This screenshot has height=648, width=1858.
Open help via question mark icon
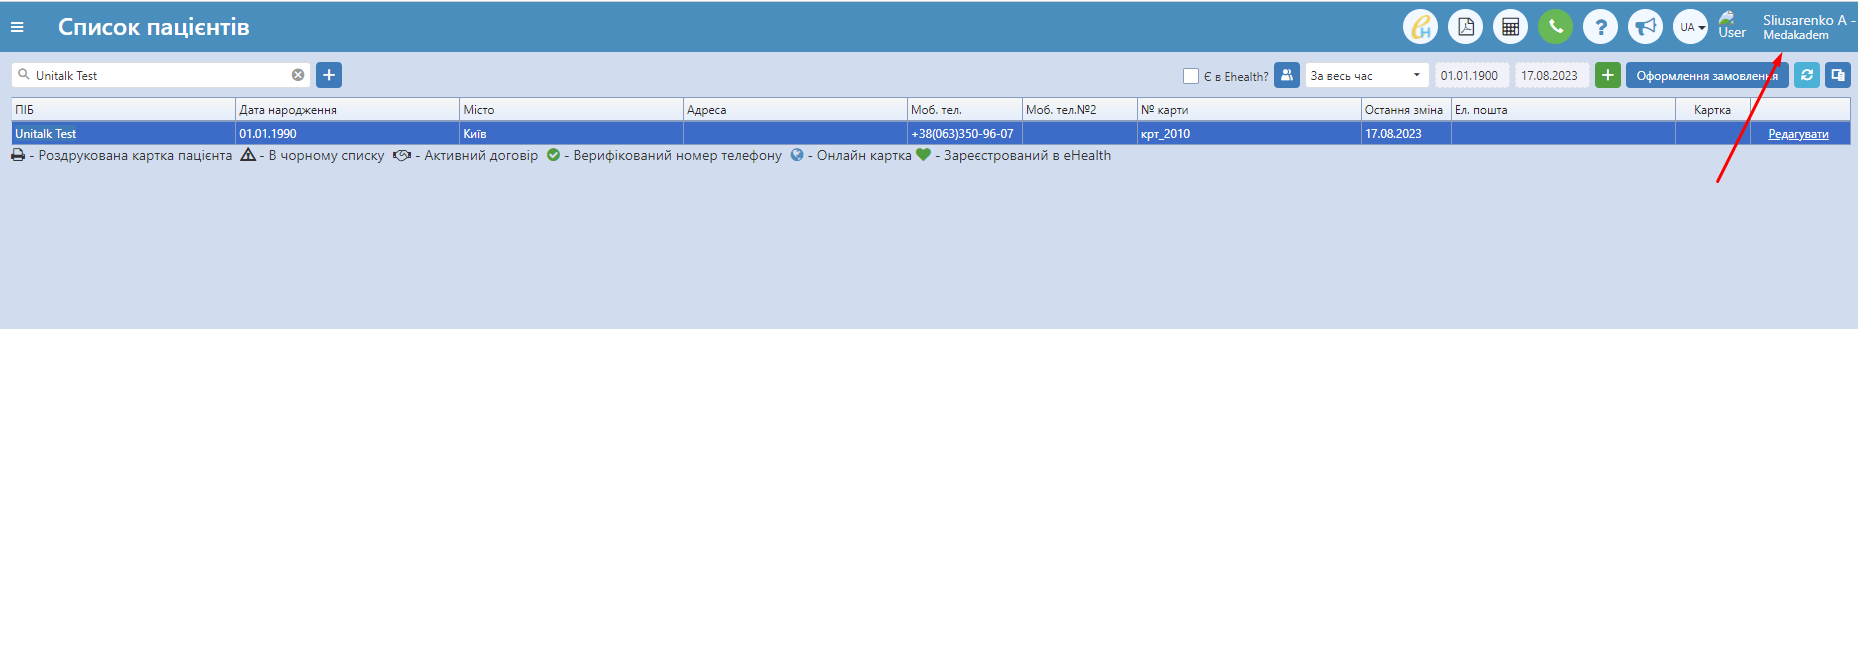coord(1600,27)
